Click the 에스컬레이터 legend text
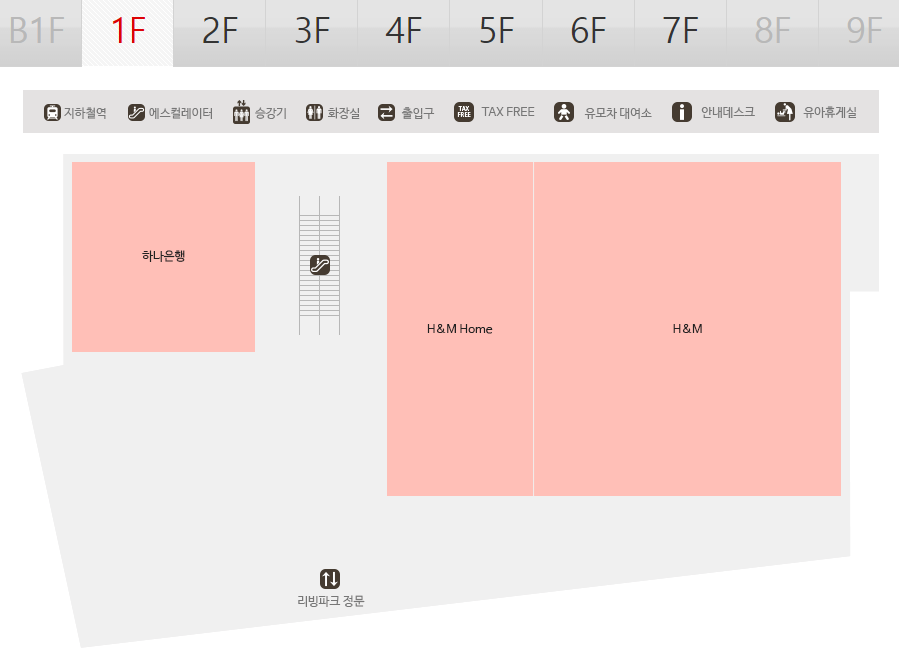The width and height of the screenshot is (899, 660). tap(181, 113)
